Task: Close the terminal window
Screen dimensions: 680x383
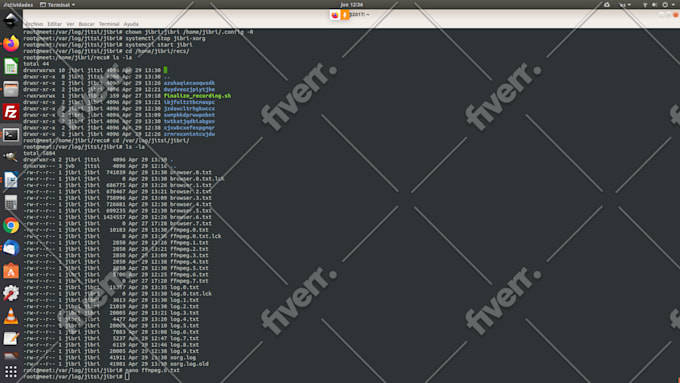Action: [675, 15]
